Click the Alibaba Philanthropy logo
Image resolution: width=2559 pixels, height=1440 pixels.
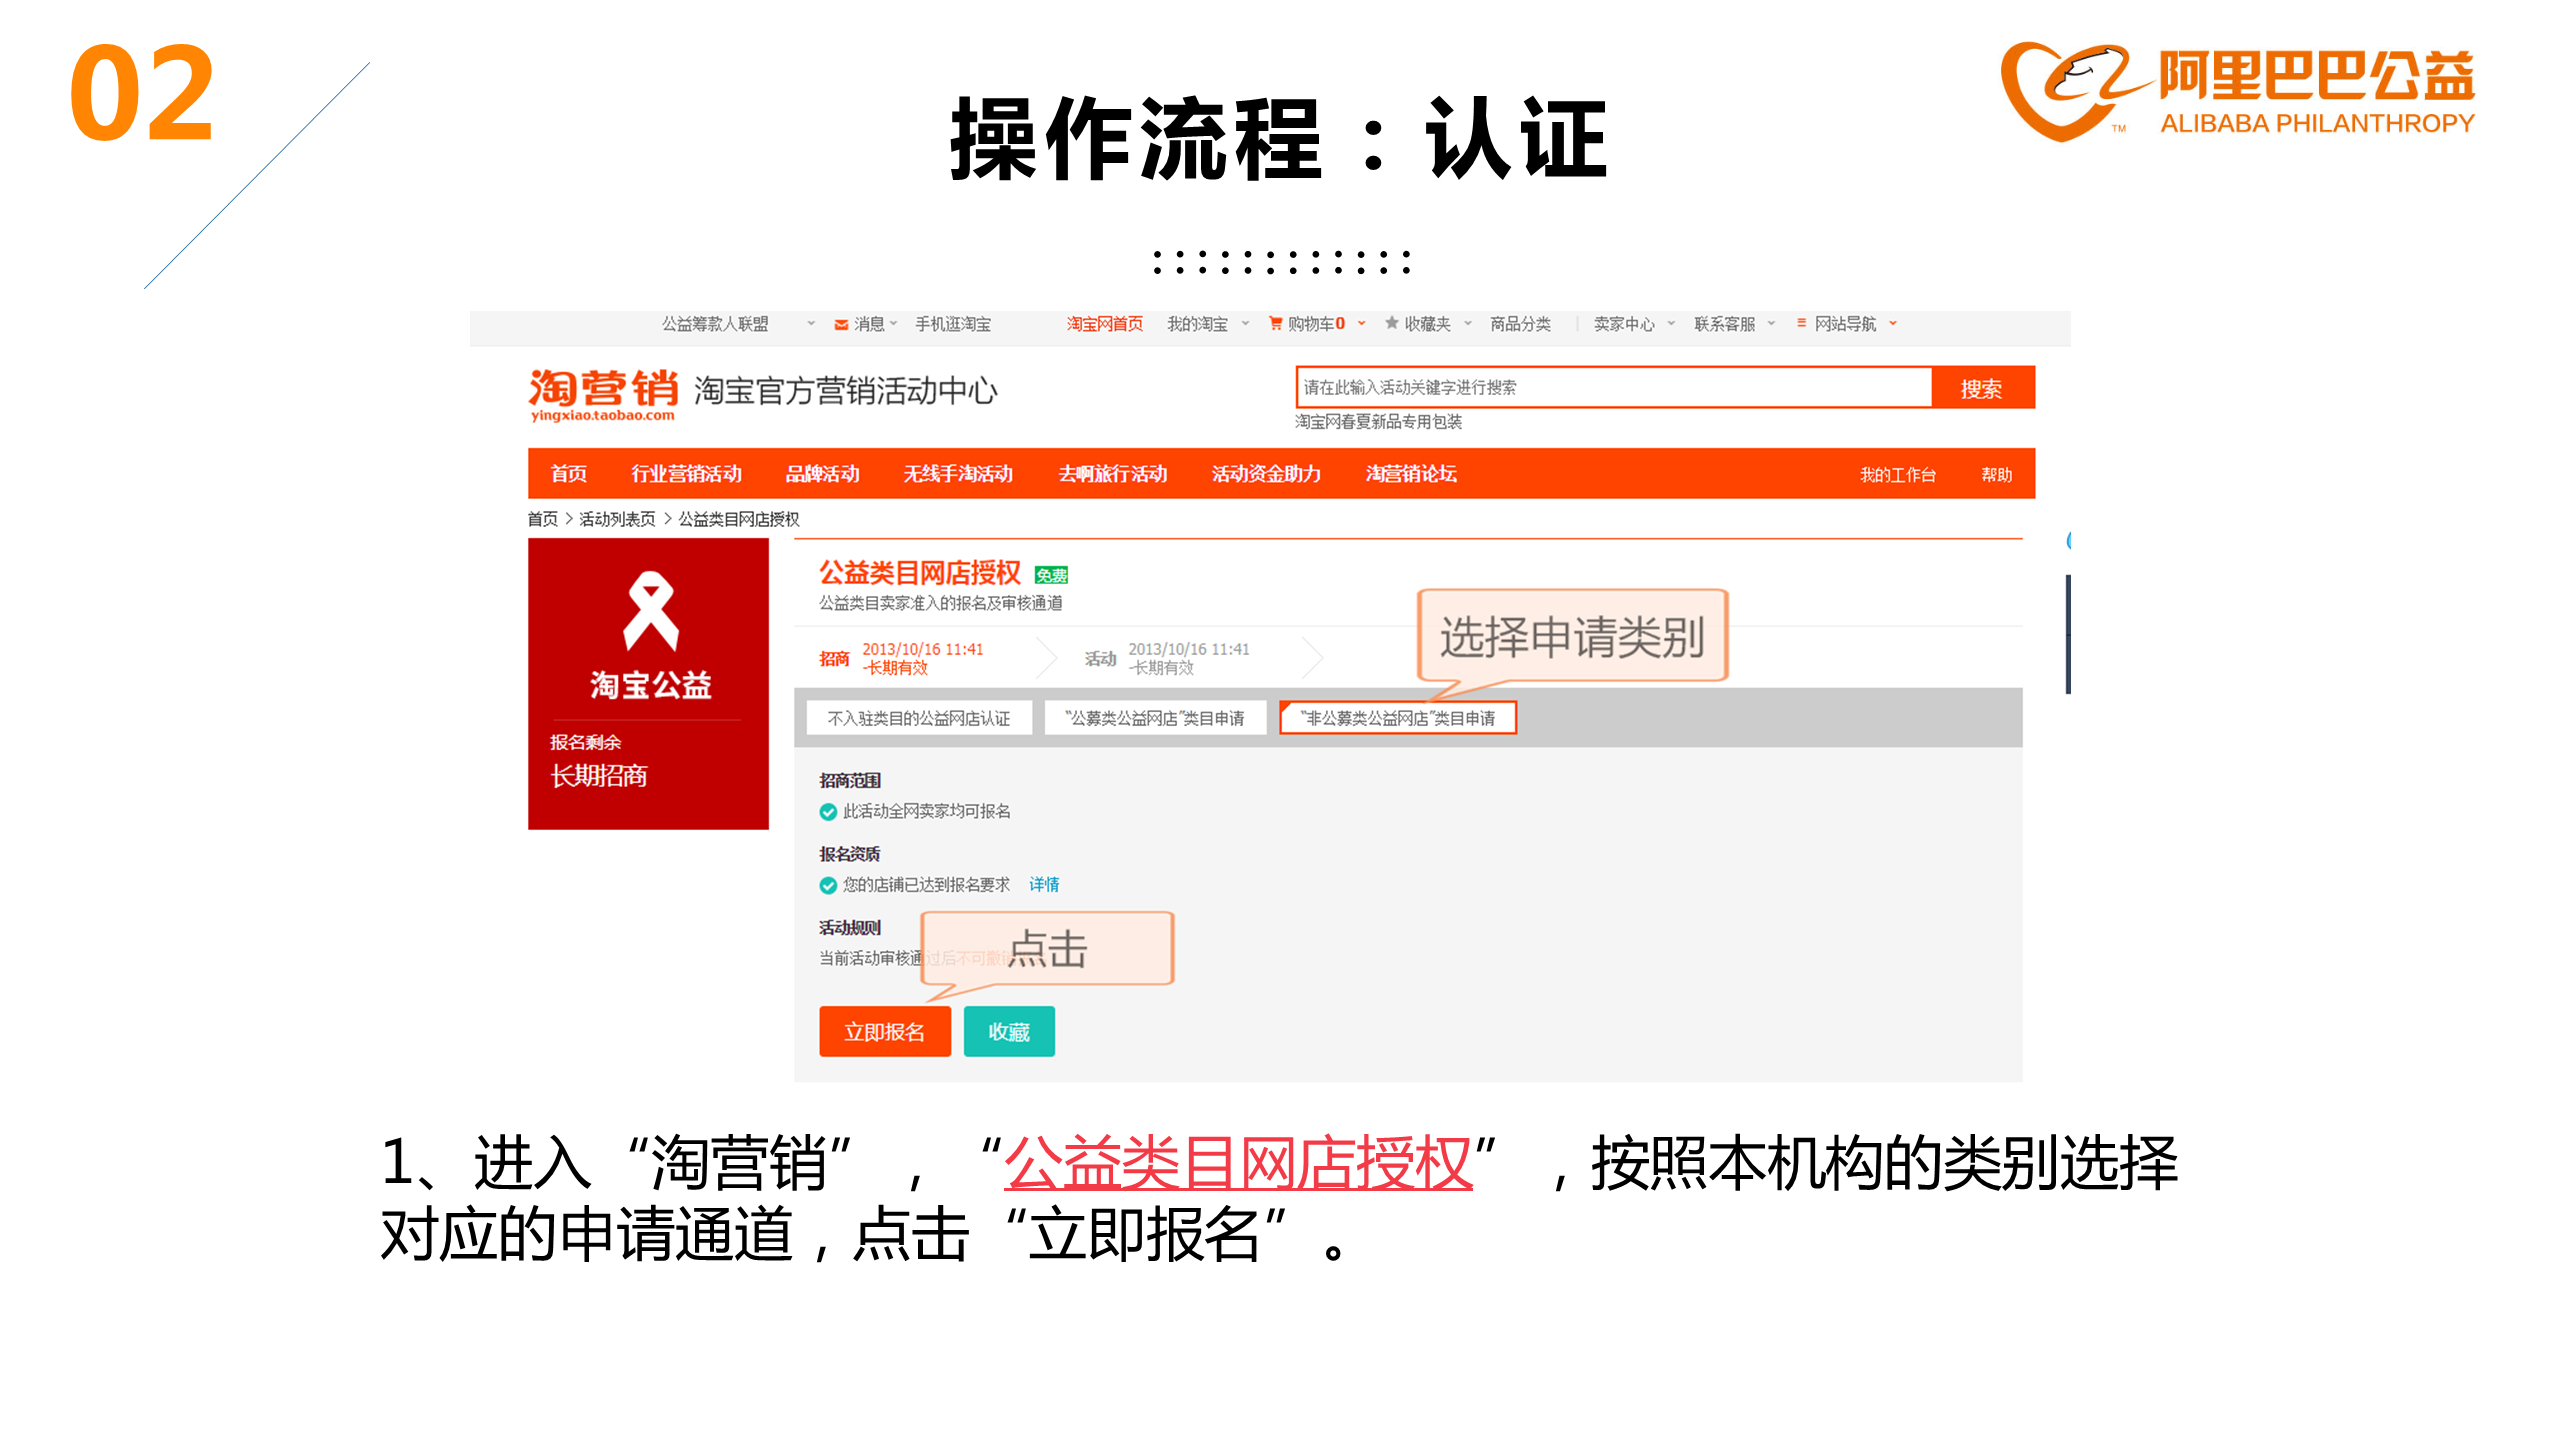click(2236, 91)
